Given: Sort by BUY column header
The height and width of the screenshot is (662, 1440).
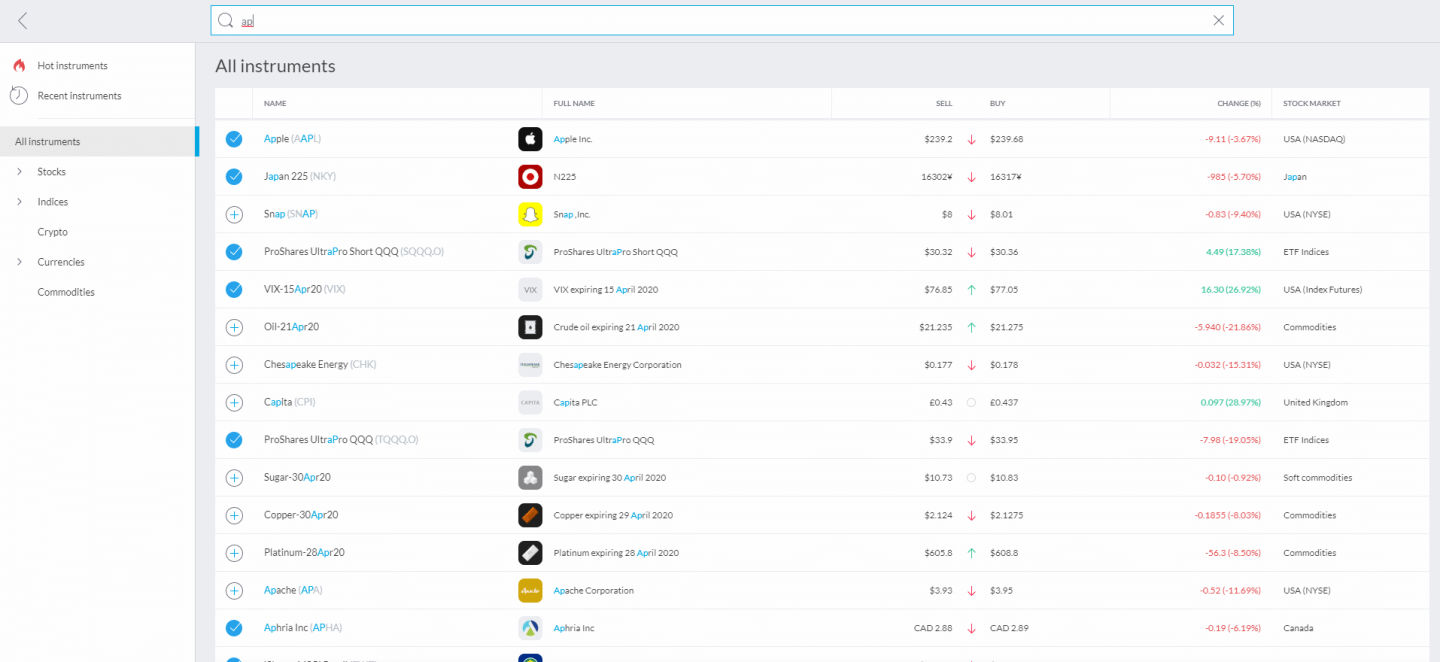Looking at the screenshot, I should coord(998,103).
